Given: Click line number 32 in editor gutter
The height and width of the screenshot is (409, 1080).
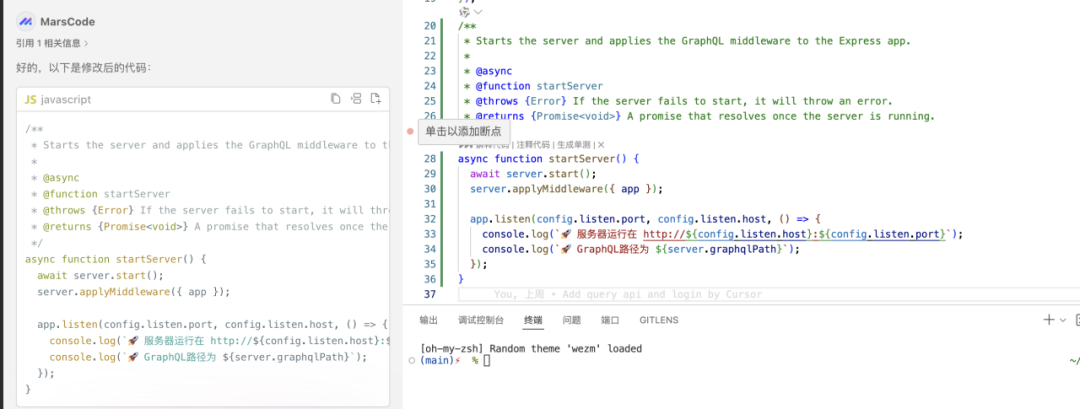Looking at the screenshot, I should [x=430, y=219].
